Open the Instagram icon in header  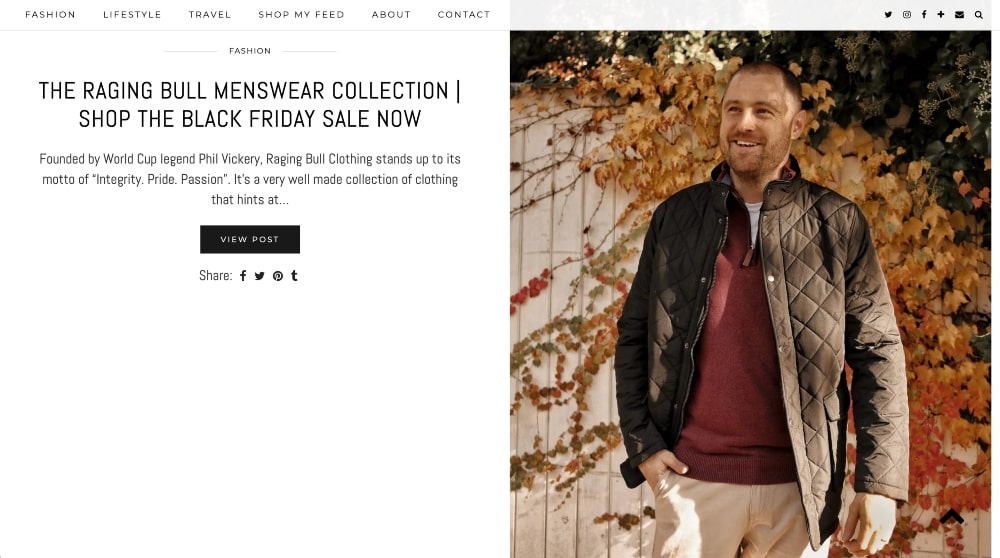click(x=907, y=15)
